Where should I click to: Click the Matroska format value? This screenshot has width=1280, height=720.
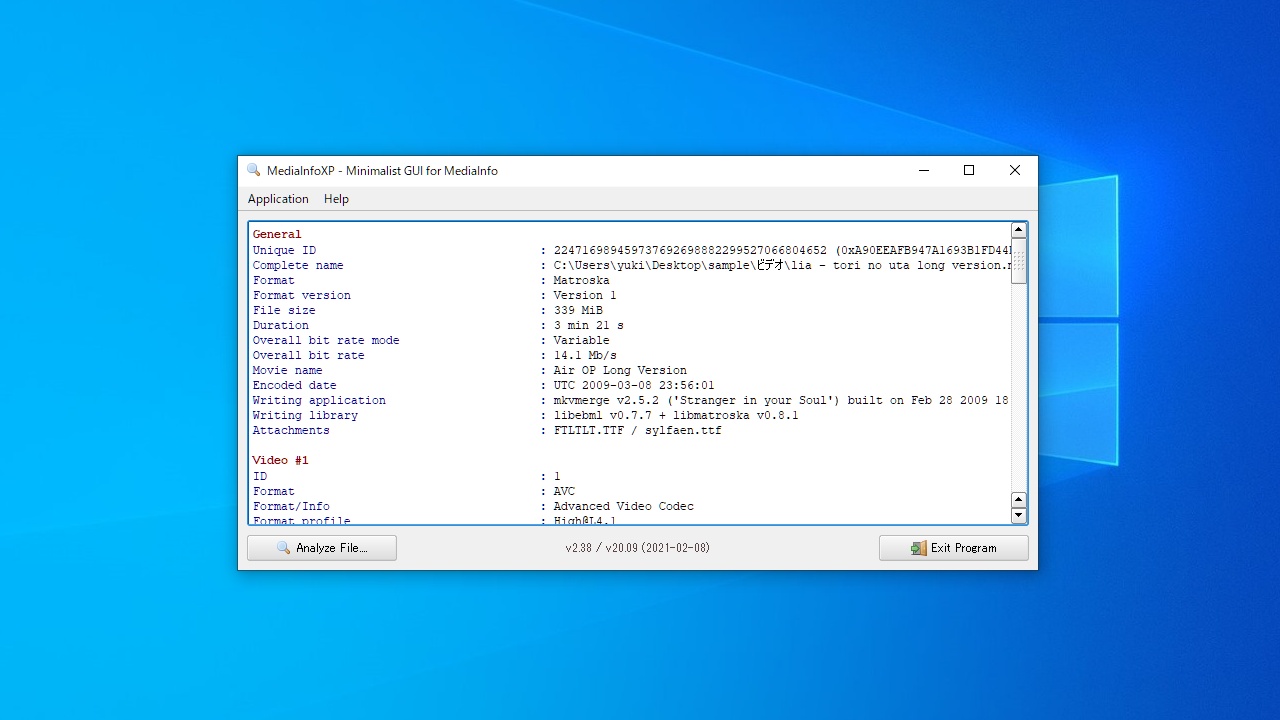coord(582,280)
